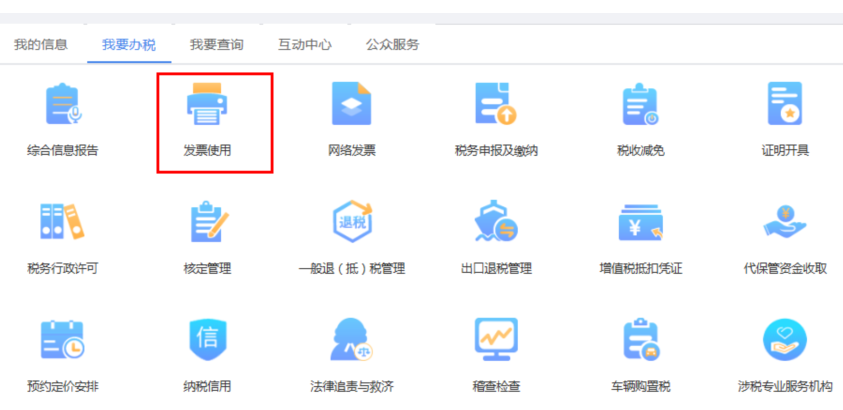The width and height of the screenshot is (843, 410).
Task: Open the 法律追责与救济 icon
Action: (352, 340)
